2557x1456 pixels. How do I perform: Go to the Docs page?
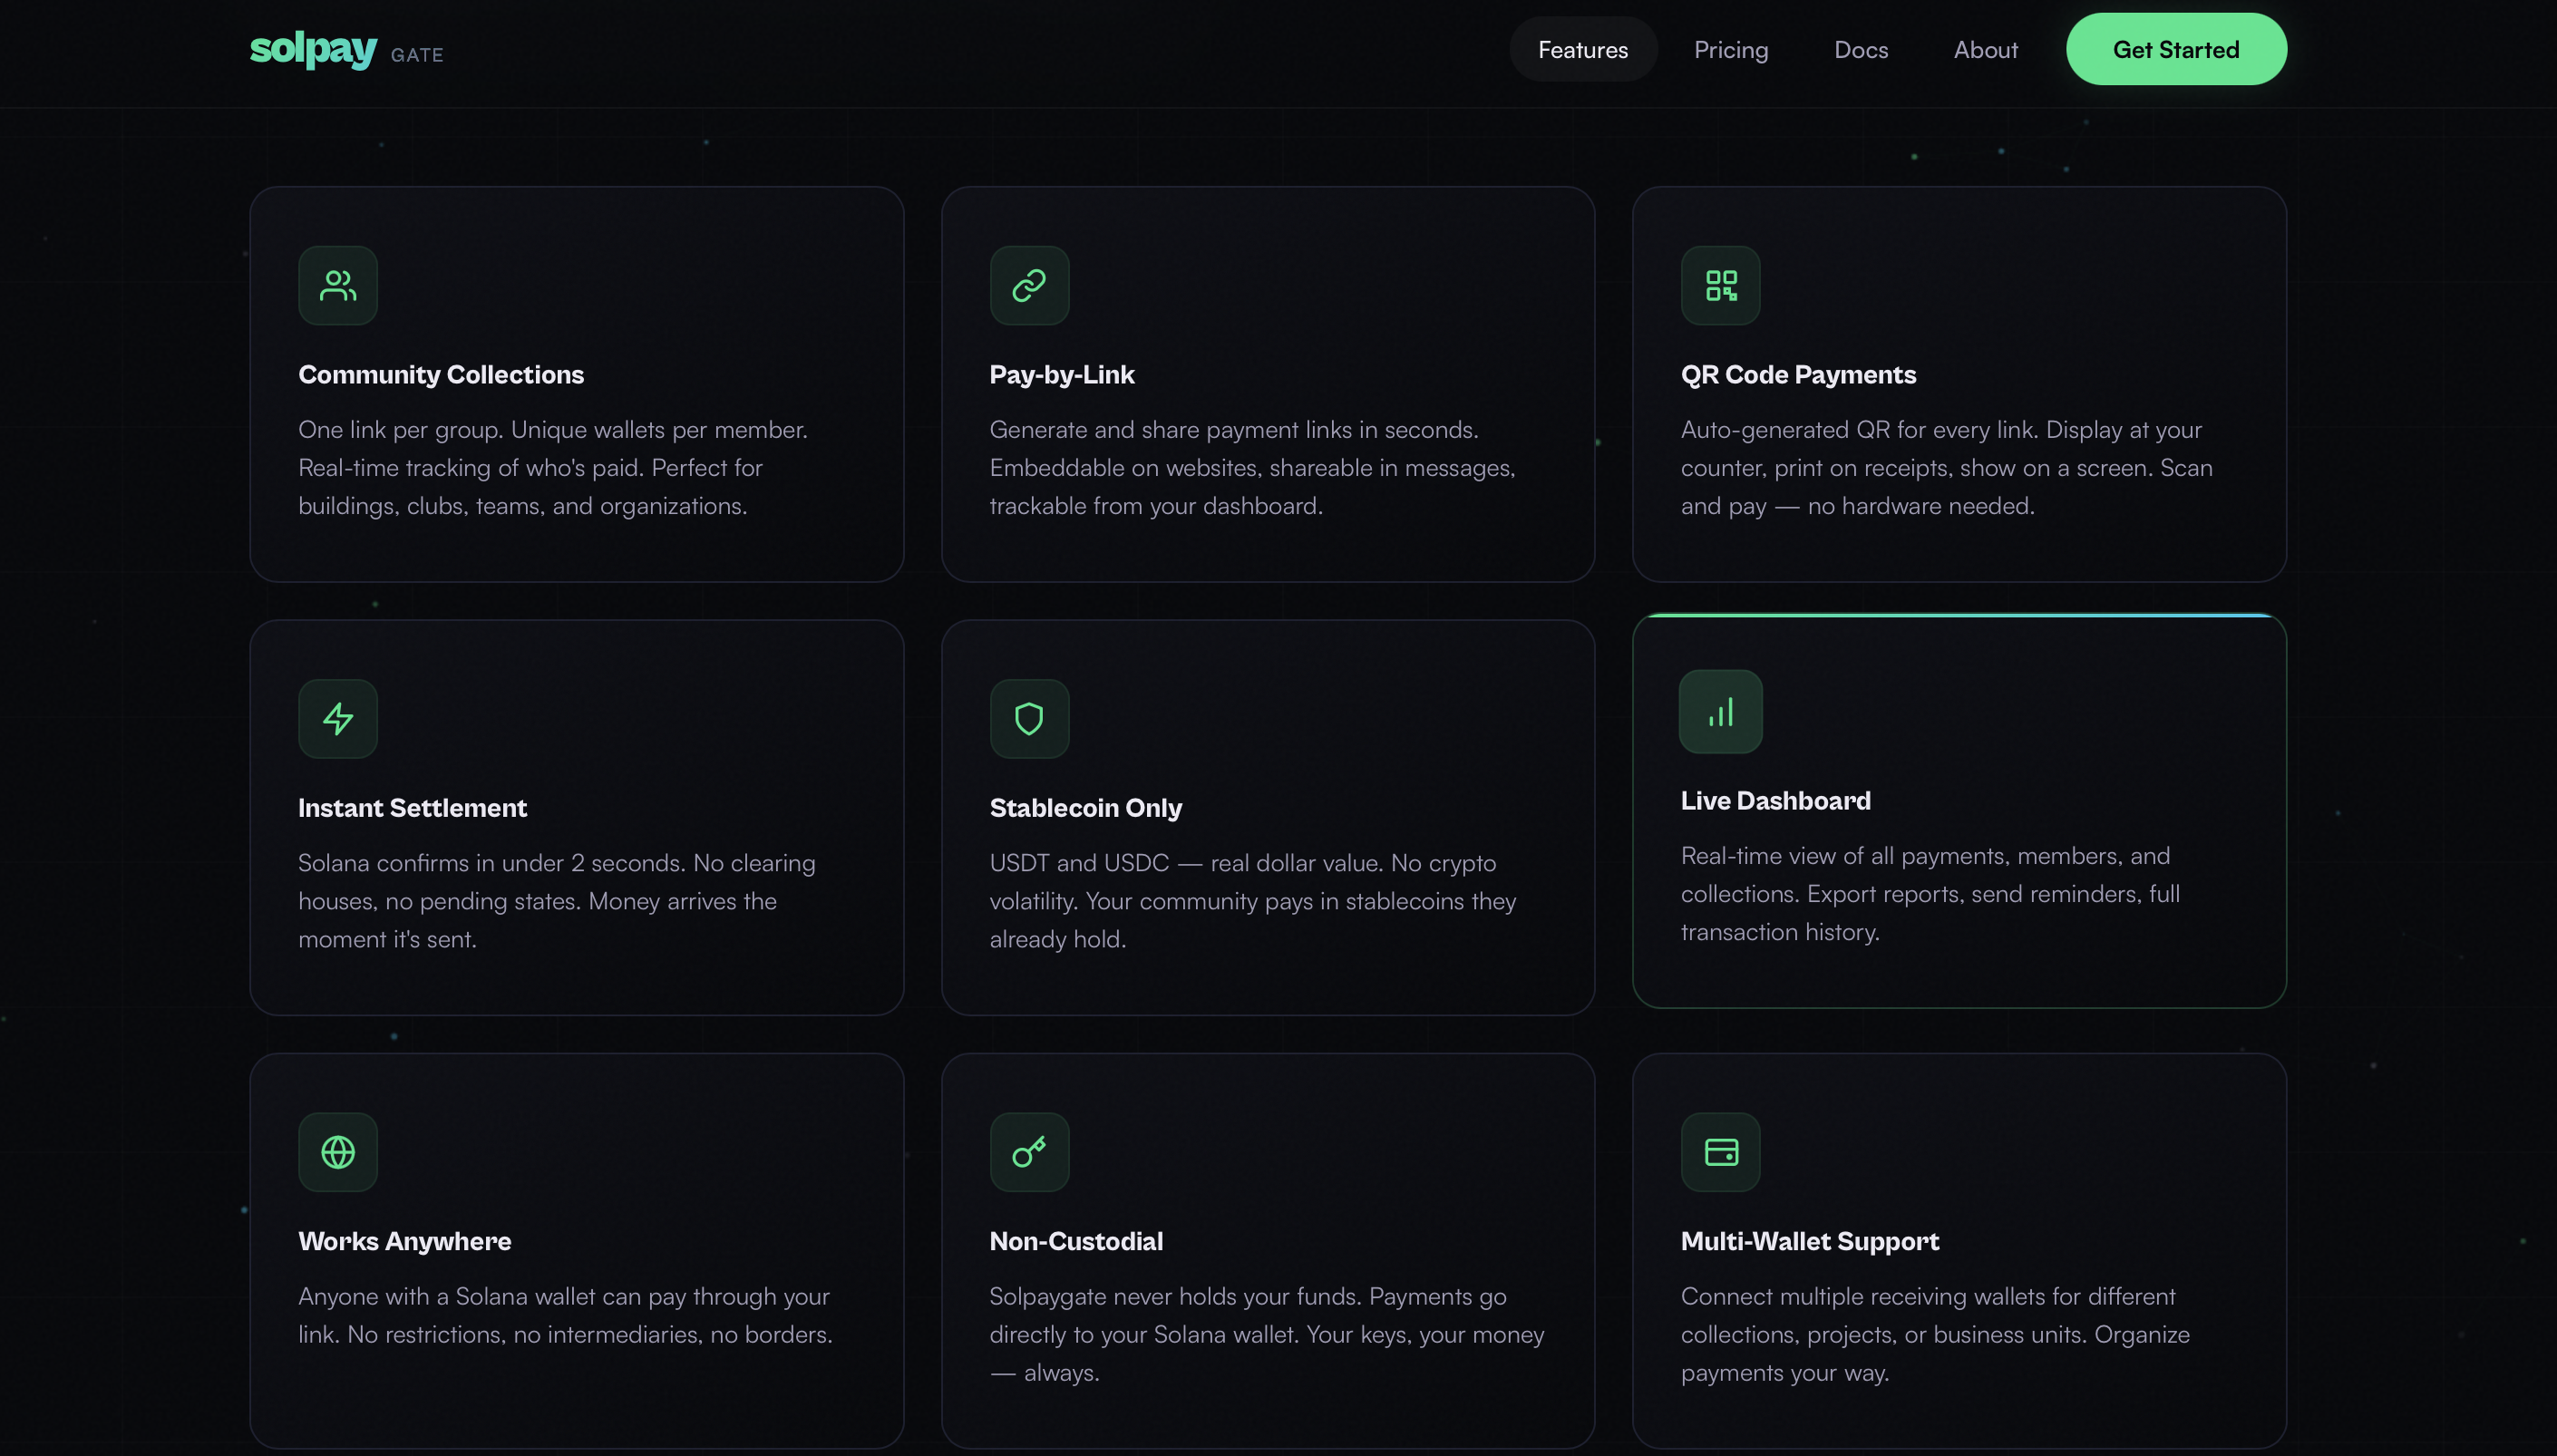point(1861,49)
